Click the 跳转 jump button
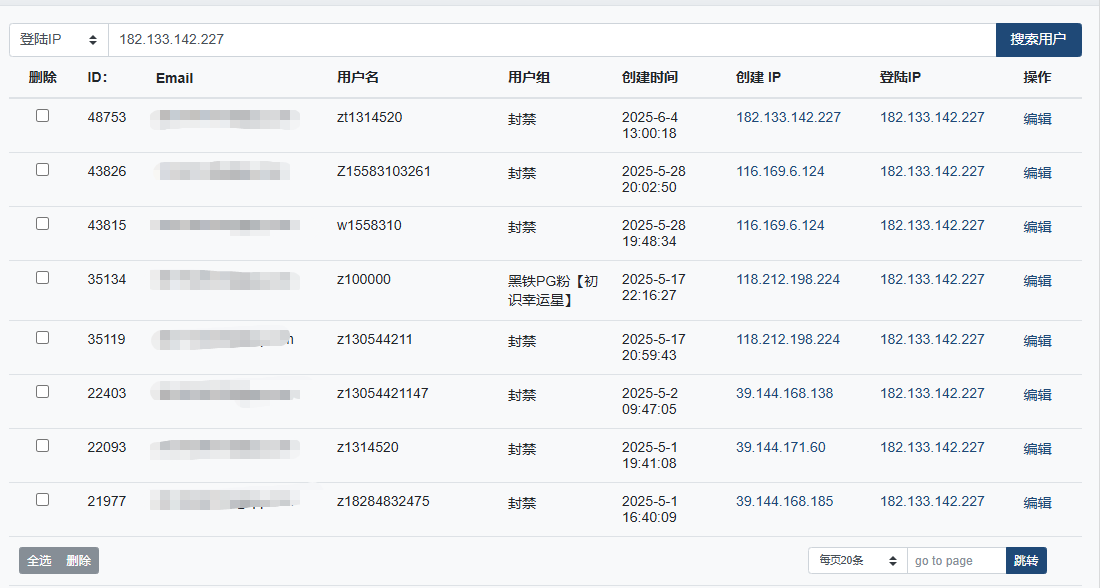This screenshot has width=1100, height=588. click(1026, 561)
